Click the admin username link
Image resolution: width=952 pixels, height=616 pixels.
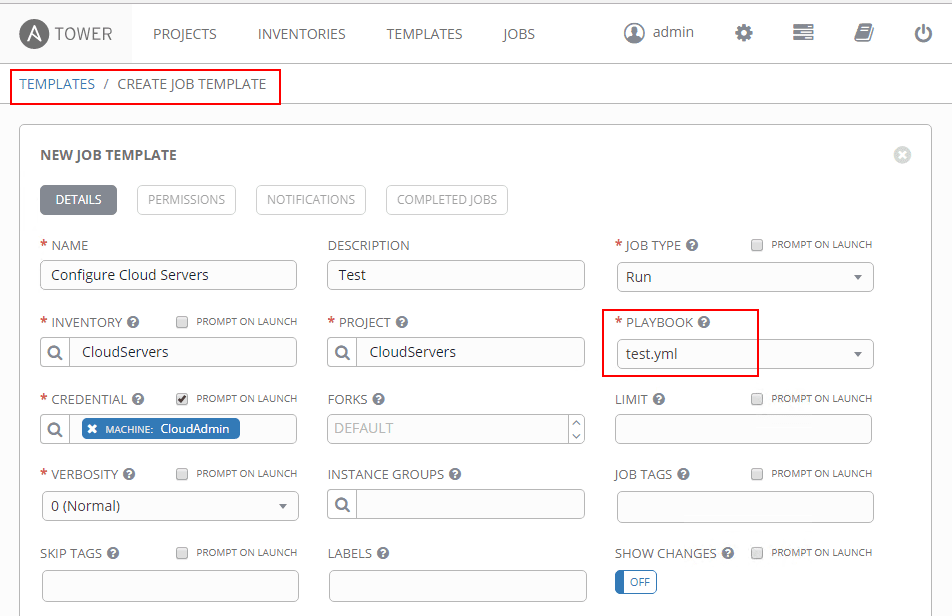coord(673,32)
